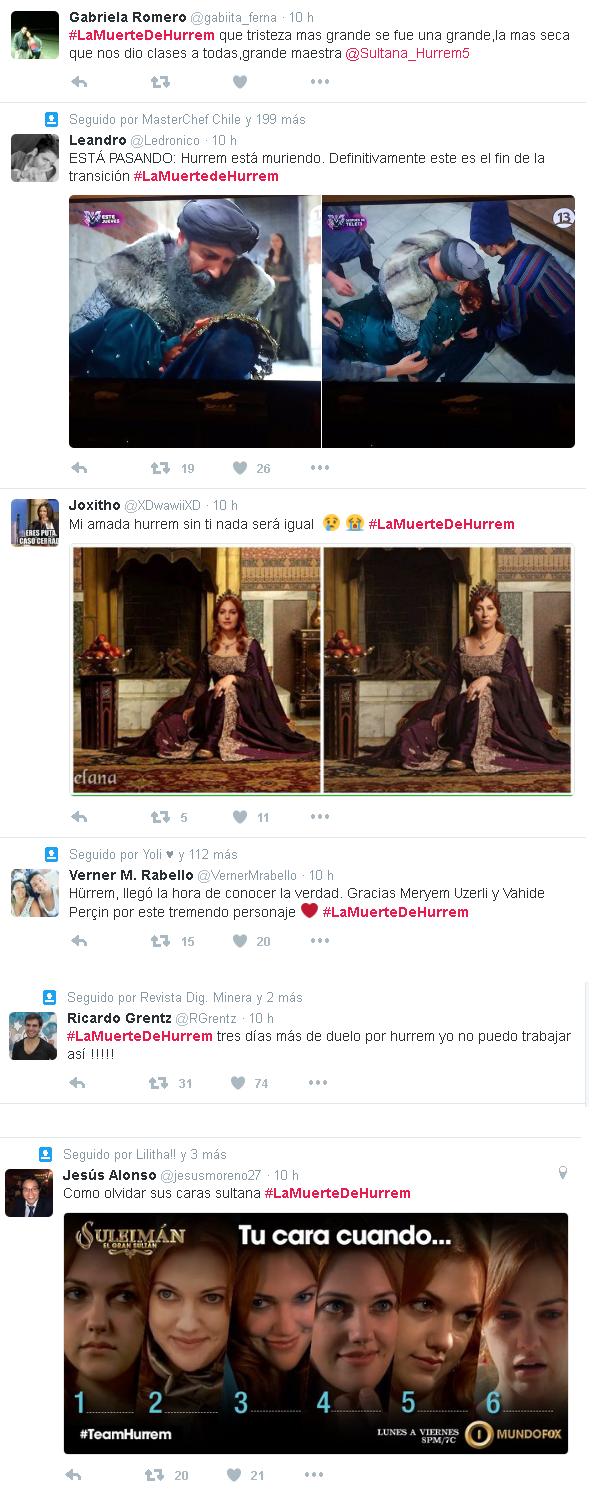Expand more options on Jesús Alonso's tweet

[314, 1474]
